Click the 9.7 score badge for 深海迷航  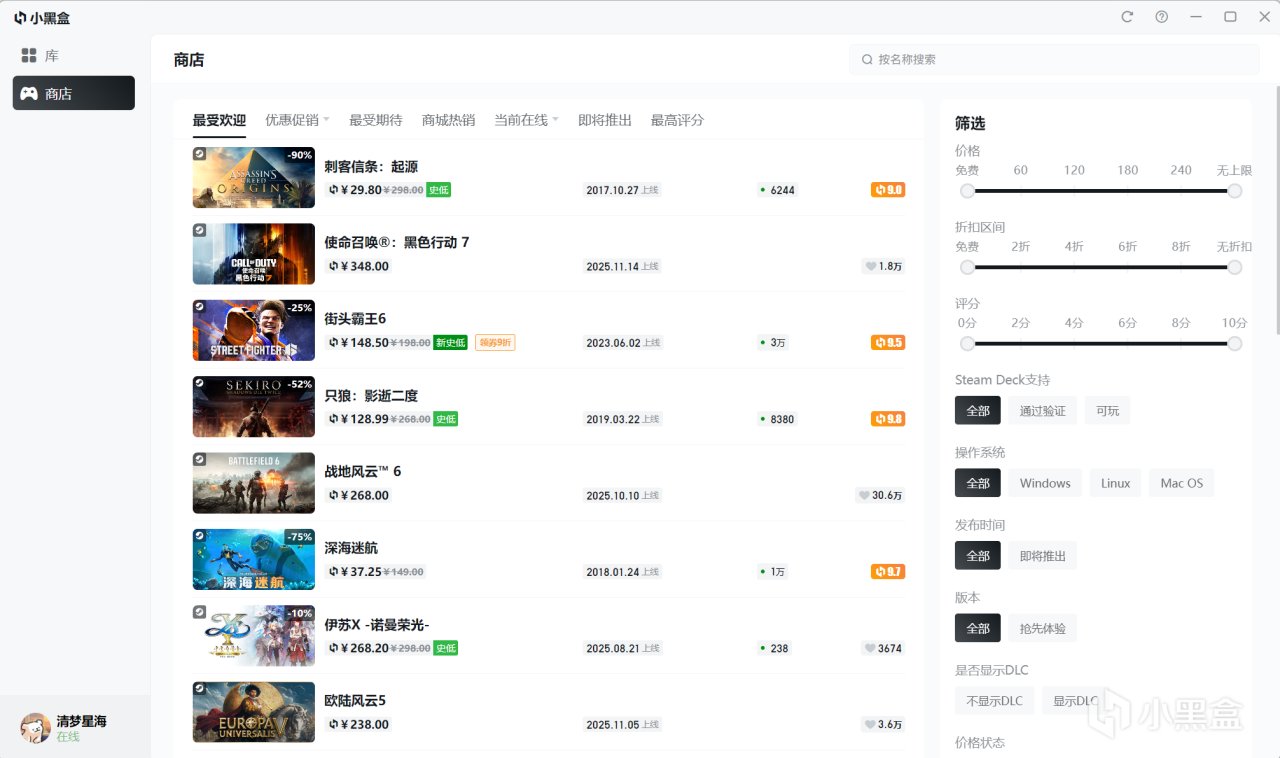click(888, 572)
